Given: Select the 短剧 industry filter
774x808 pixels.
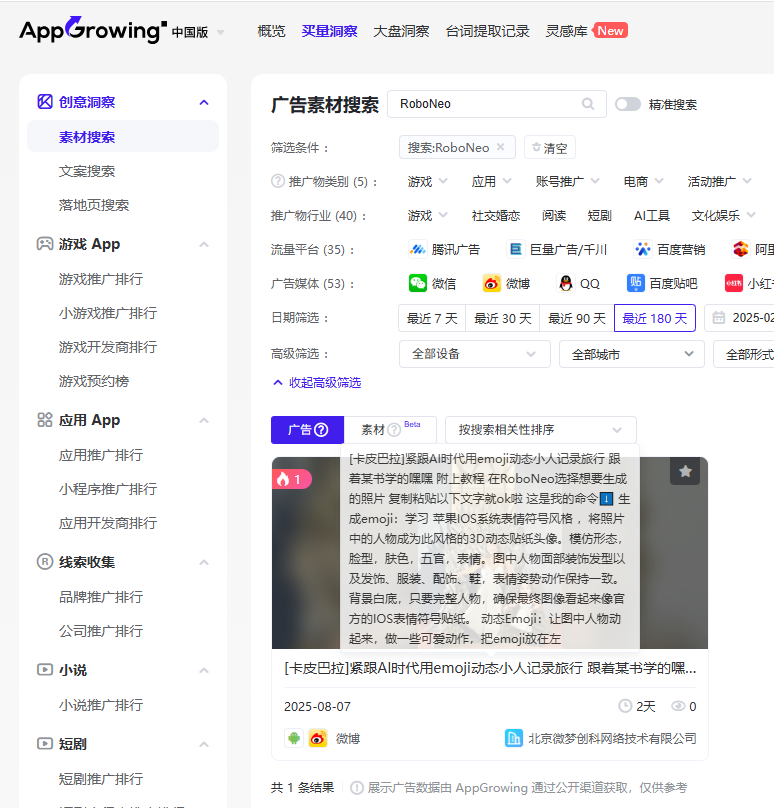Looking at the screenshot, I should (x=600, y=215).
